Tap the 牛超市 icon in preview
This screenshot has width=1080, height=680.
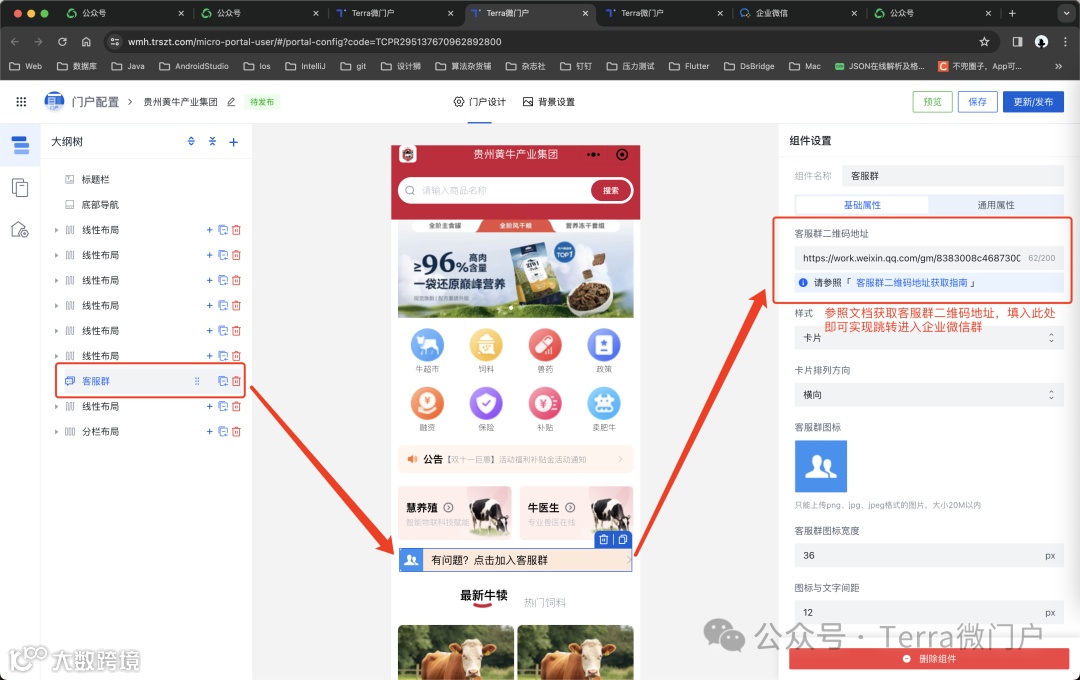pos(427,345)
